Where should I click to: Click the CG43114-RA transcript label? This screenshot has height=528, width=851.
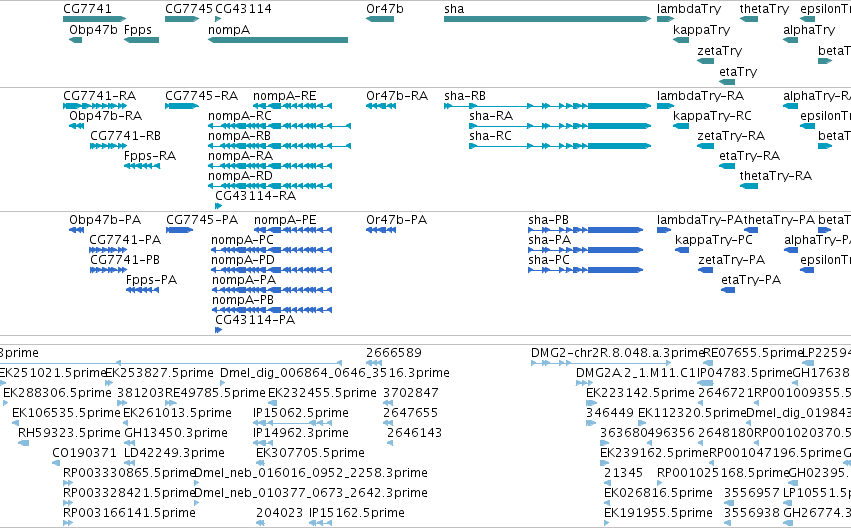pos(256,196)
